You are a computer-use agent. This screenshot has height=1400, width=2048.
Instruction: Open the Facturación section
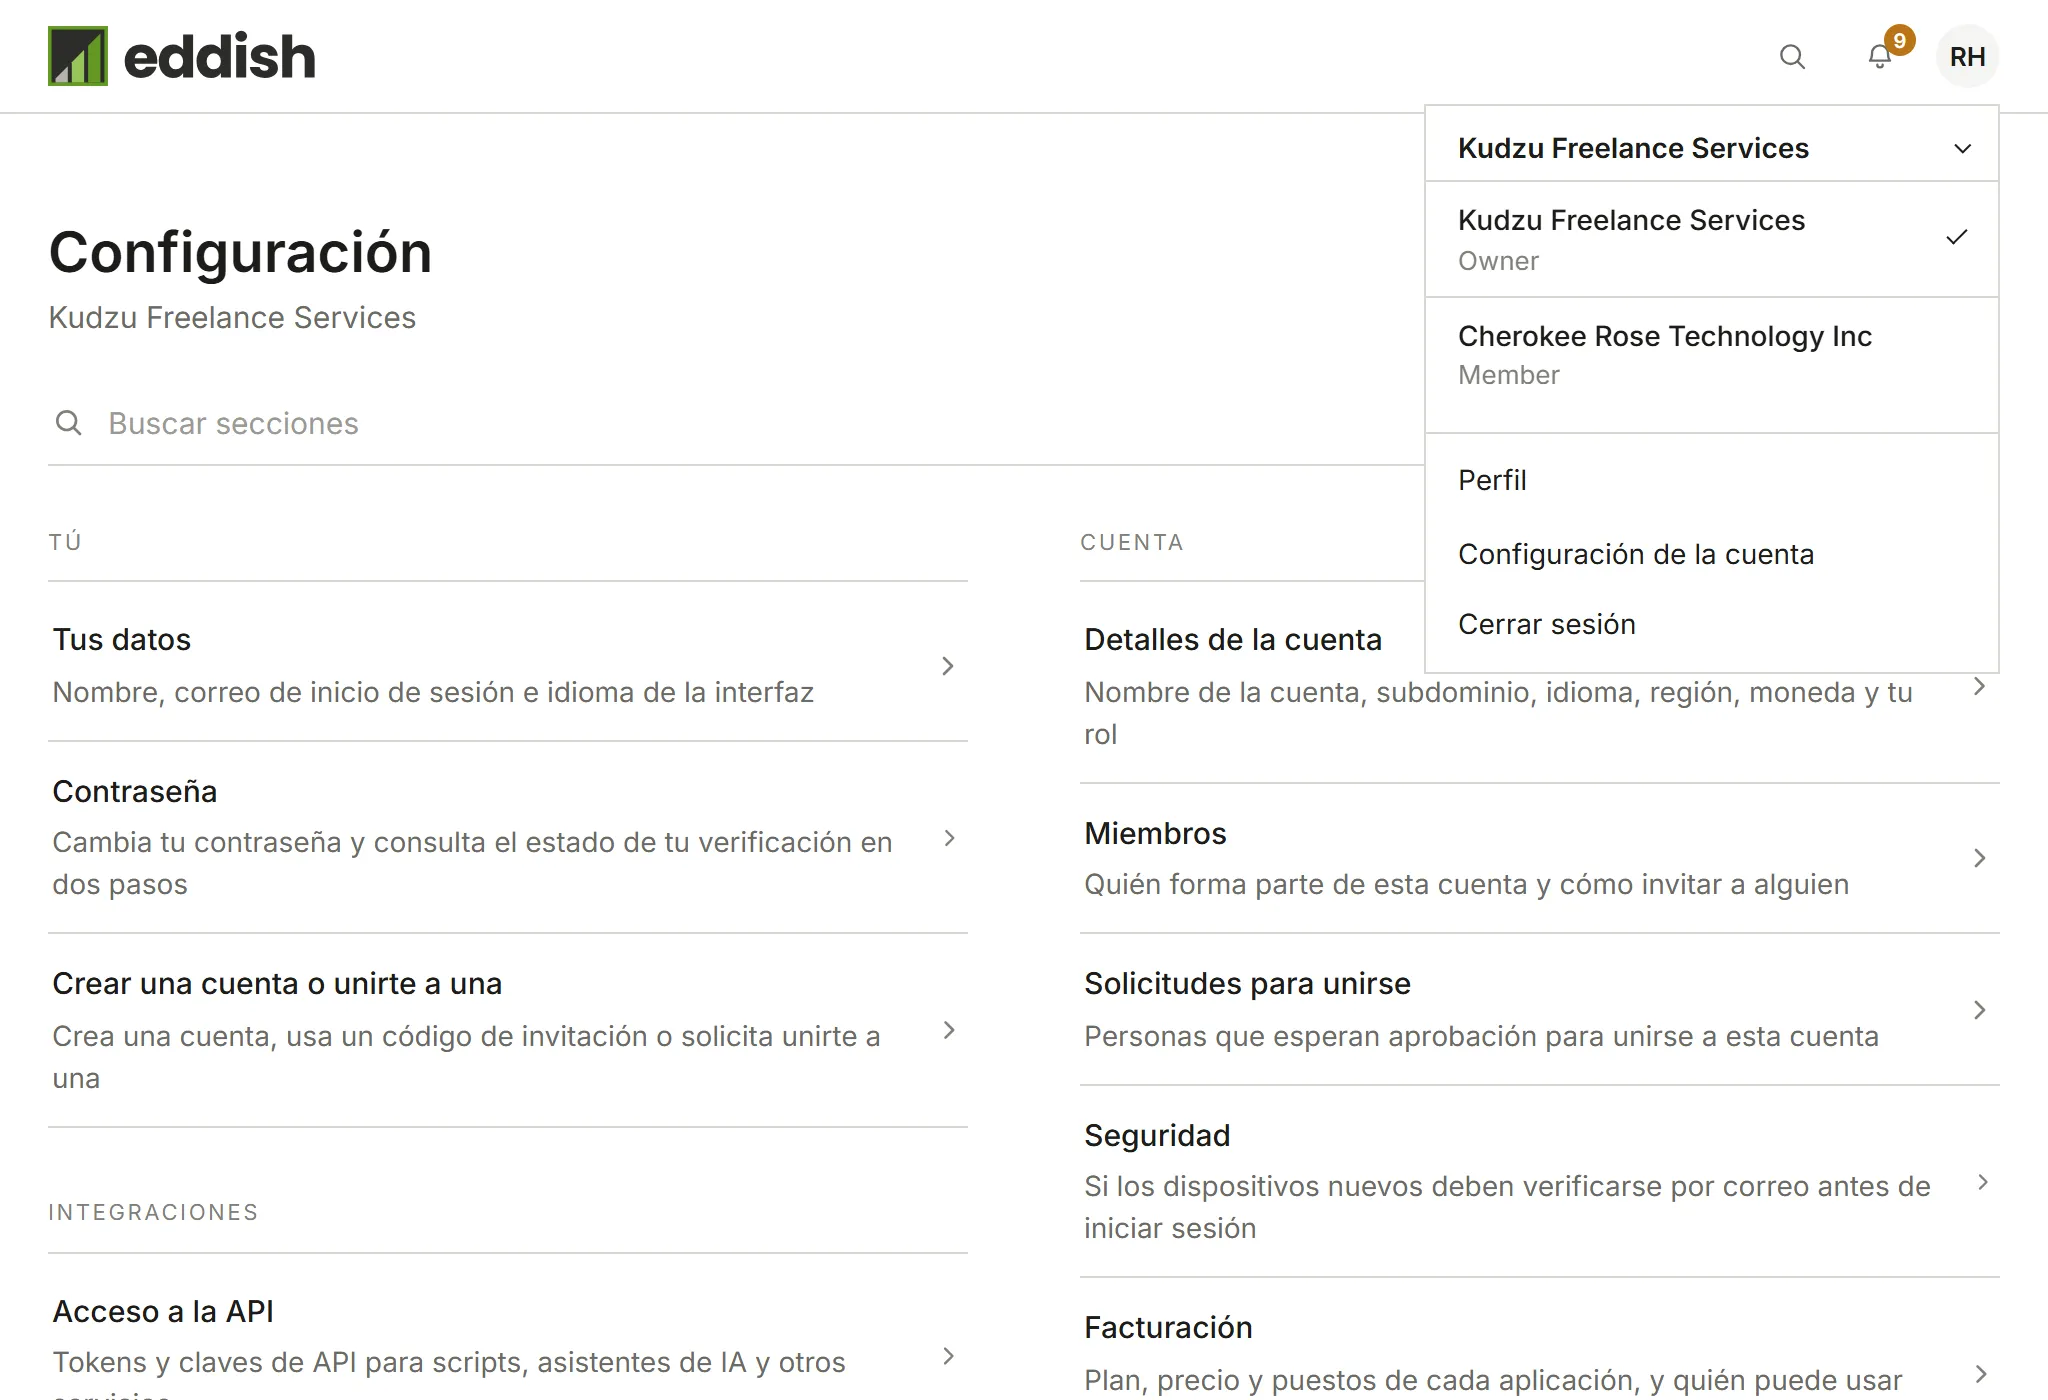(x=1540, y=1340)
